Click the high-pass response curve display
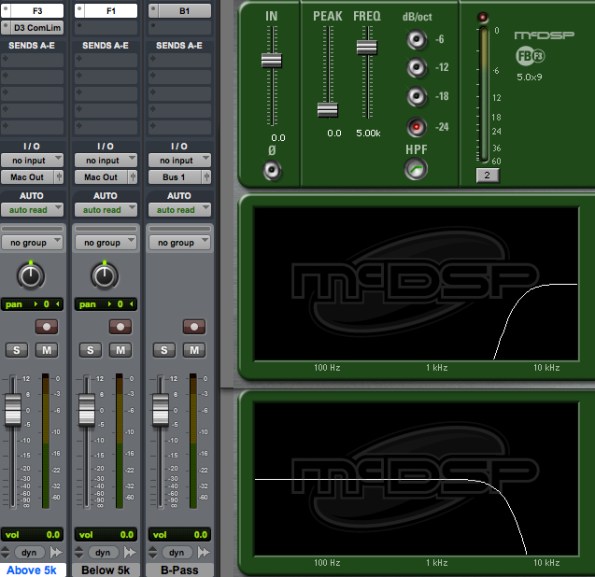Viewport: 595px width, 577px height. pos(416,284)
